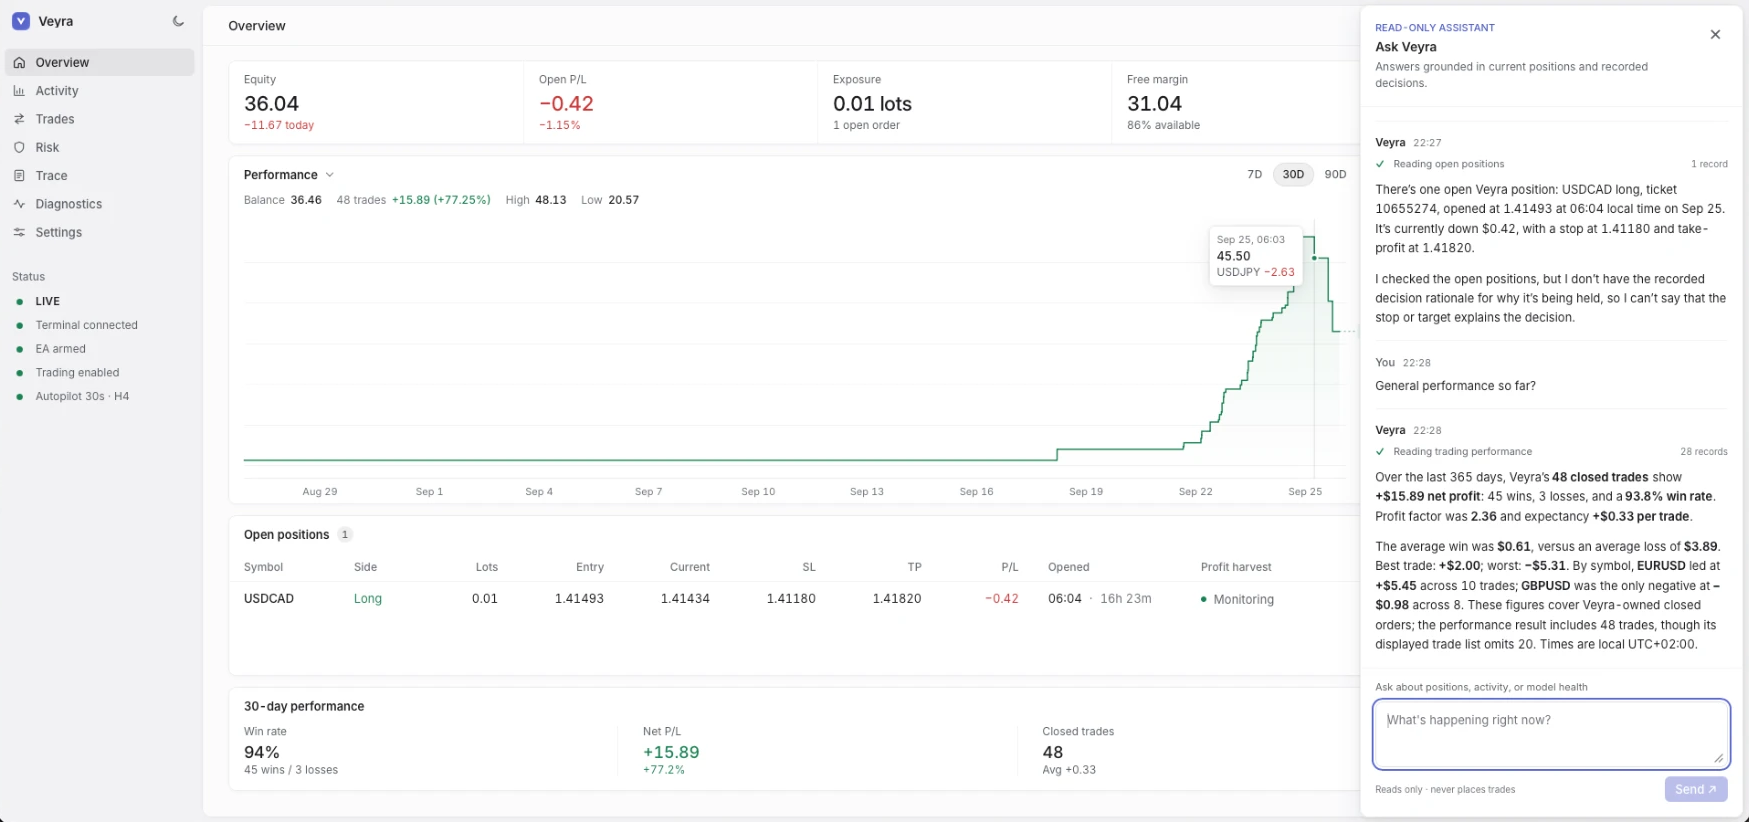
Task: Click the input field resize handle
Action: coord(1718,759)
